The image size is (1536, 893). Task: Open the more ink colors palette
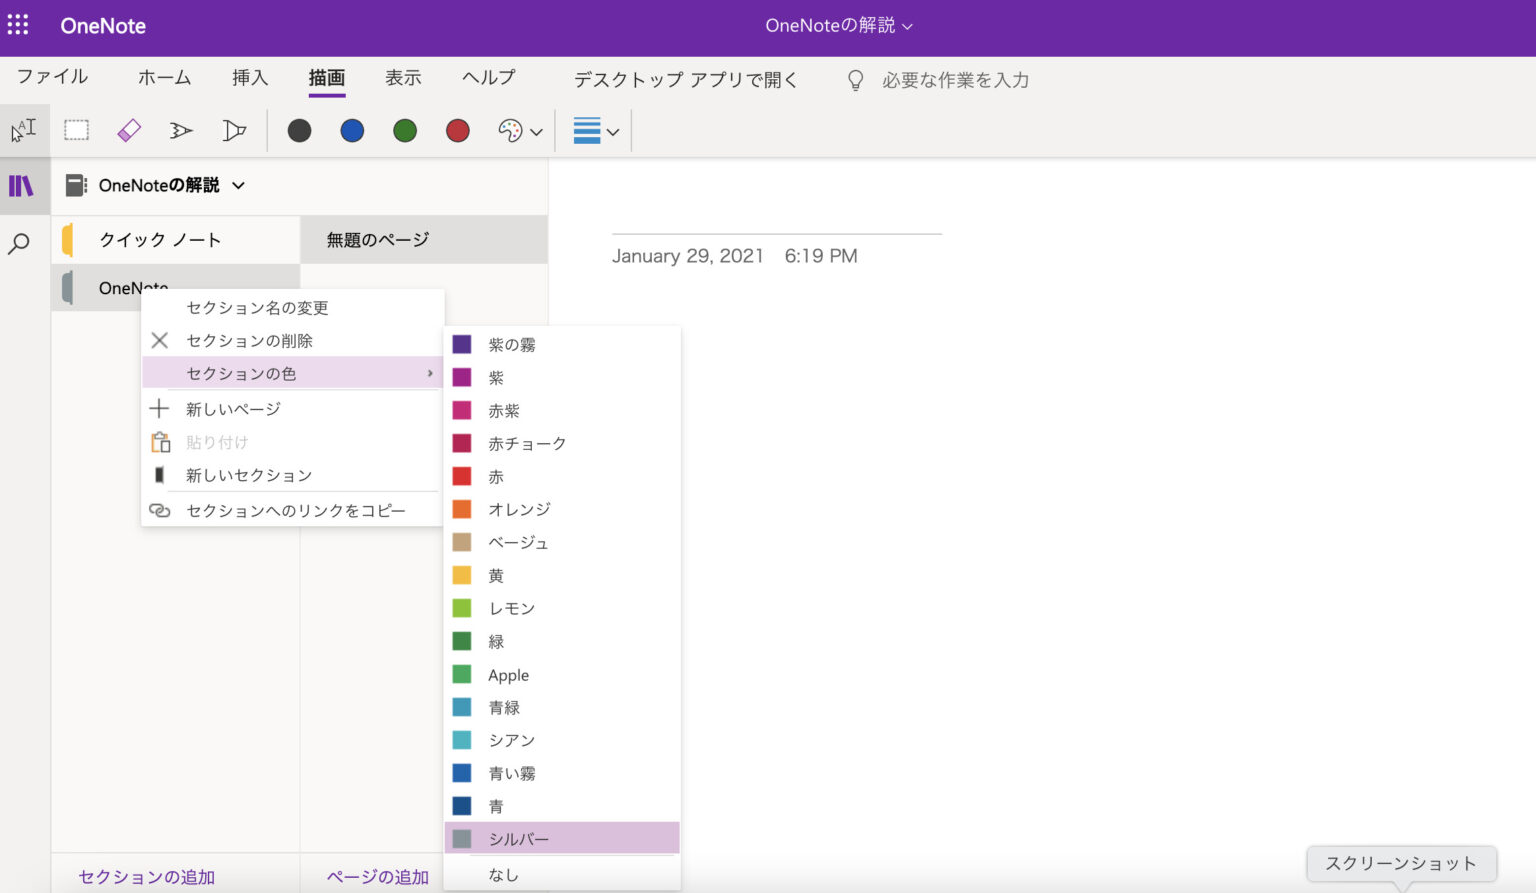(x=520, y=131)
